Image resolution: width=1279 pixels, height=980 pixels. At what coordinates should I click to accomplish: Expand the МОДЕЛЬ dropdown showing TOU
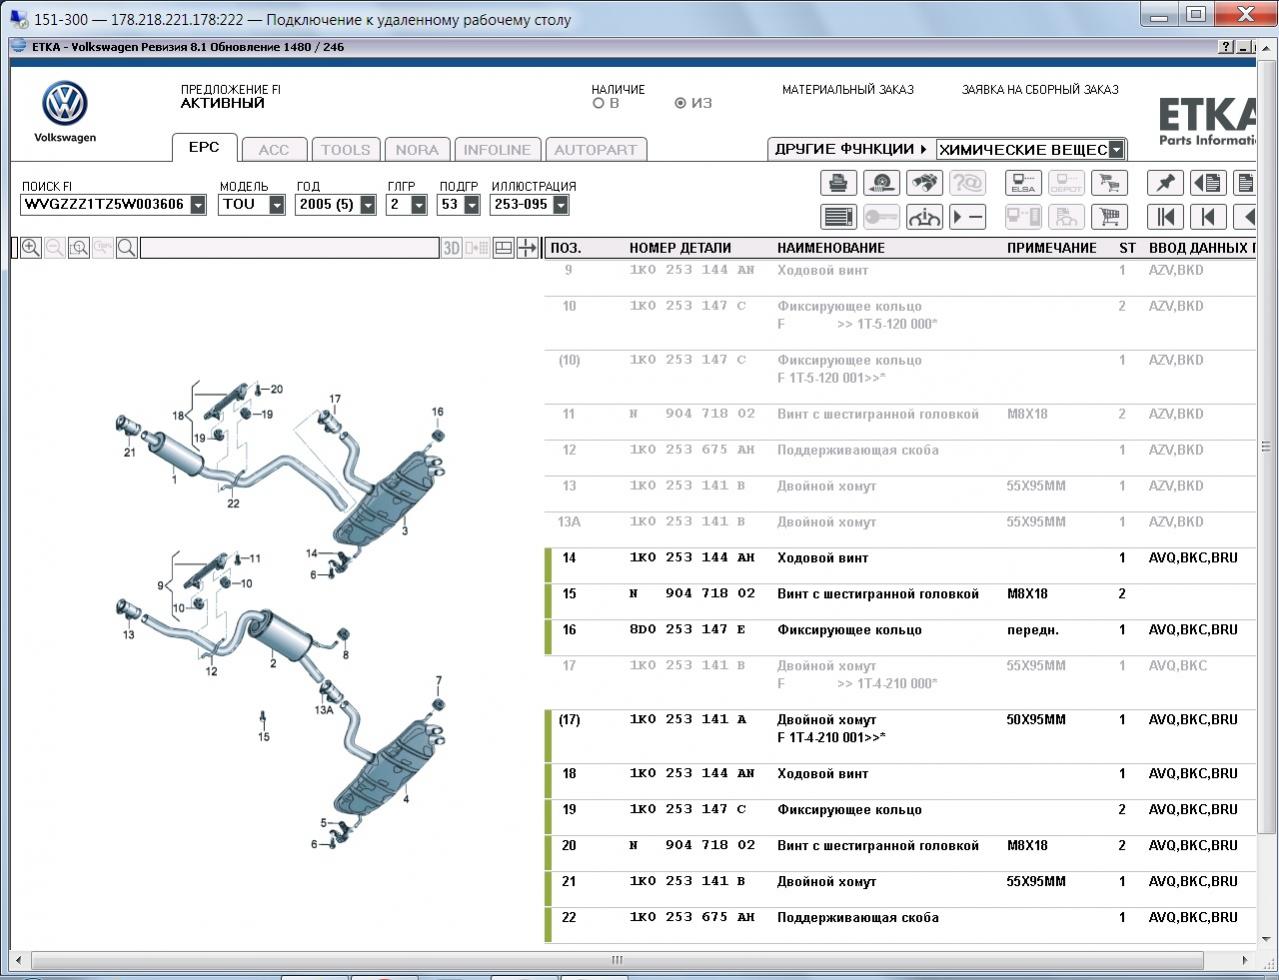pyautogui.click(x=277, y=205)
